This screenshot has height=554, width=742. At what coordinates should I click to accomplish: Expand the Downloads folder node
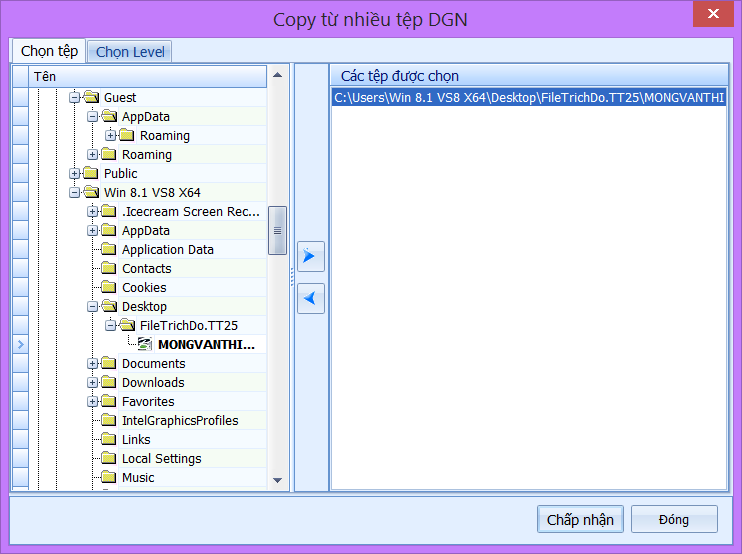93,383
